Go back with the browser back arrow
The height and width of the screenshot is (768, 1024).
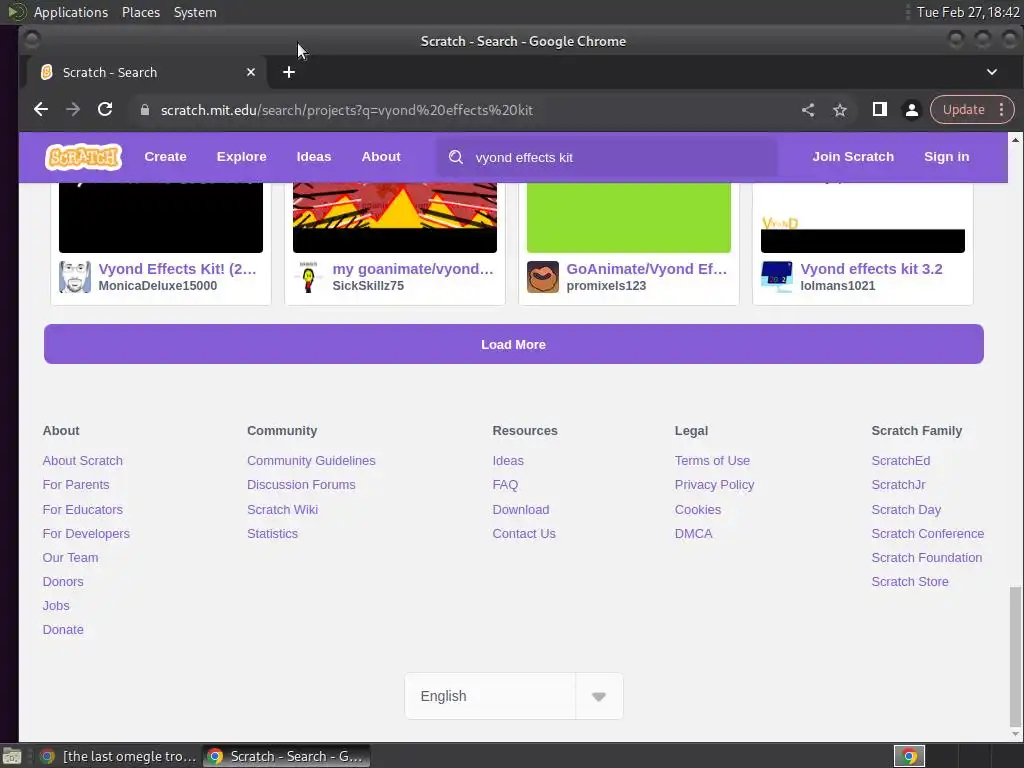[x=40, y=110]
